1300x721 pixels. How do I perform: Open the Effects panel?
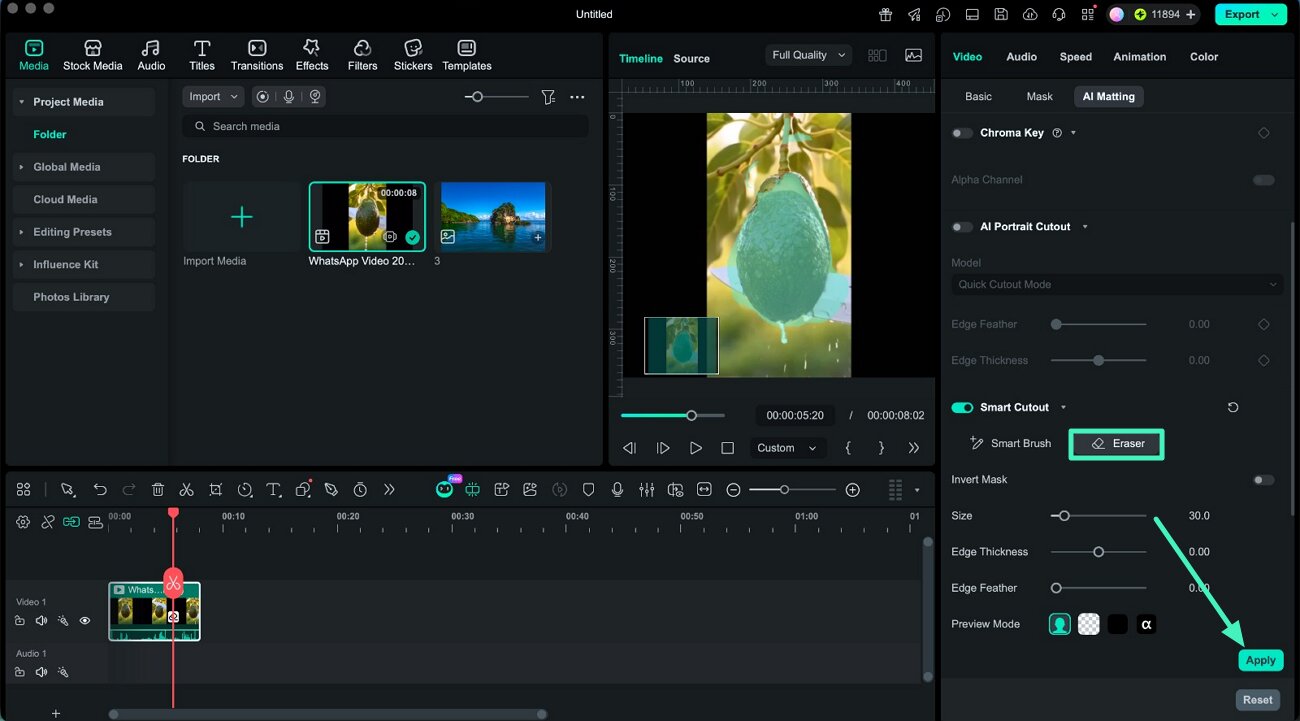[x=312, y=55]
